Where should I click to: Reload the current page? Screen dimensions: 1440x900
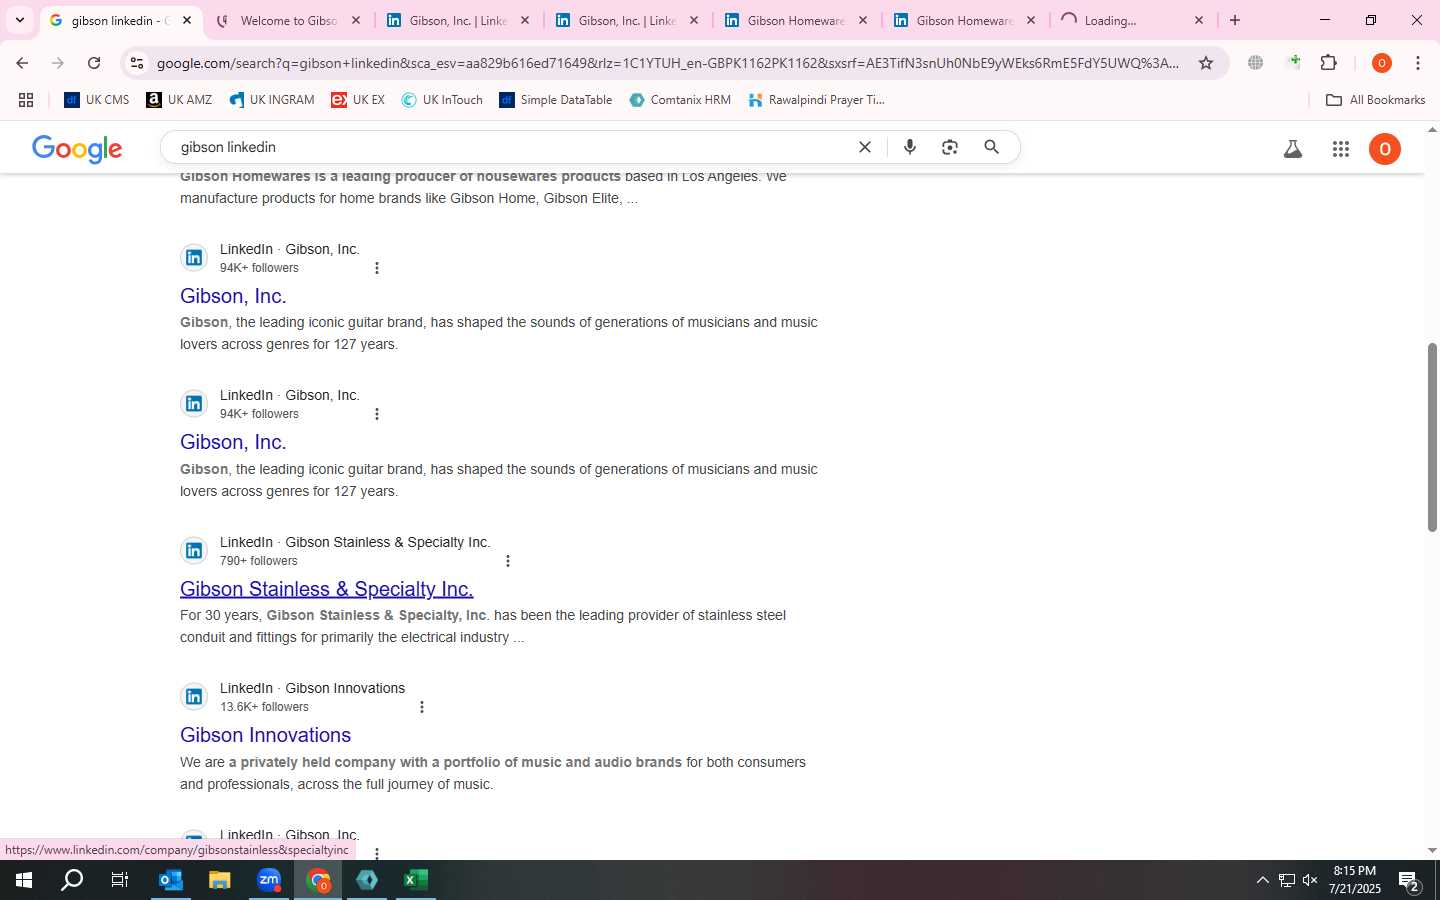click(94, 63)
